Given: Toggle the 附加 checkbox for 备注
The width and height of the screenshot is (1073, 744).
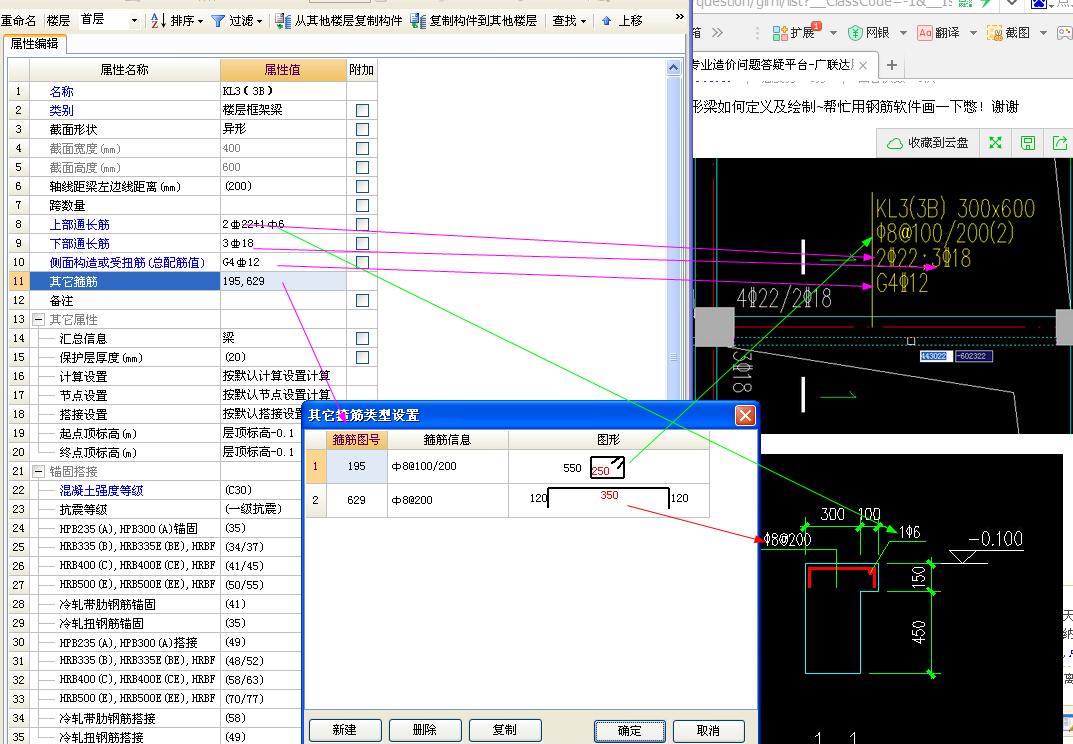Looking at the screenshot, I should click(x=363, y=300).
